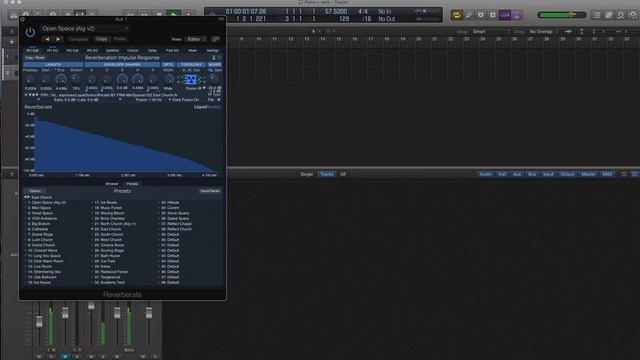
Task: Adjust the master volume slider
Action: tap(562, 15)
